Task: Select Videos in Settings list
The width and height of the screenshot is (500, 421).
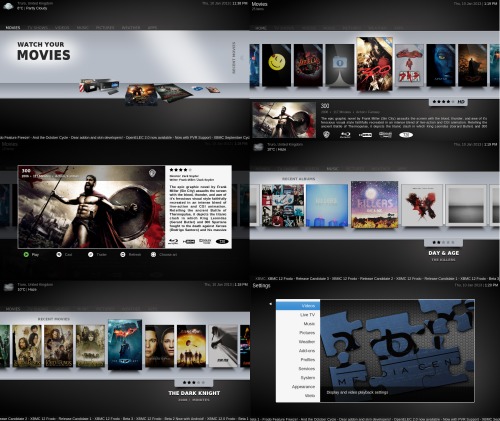Action: 298,306
